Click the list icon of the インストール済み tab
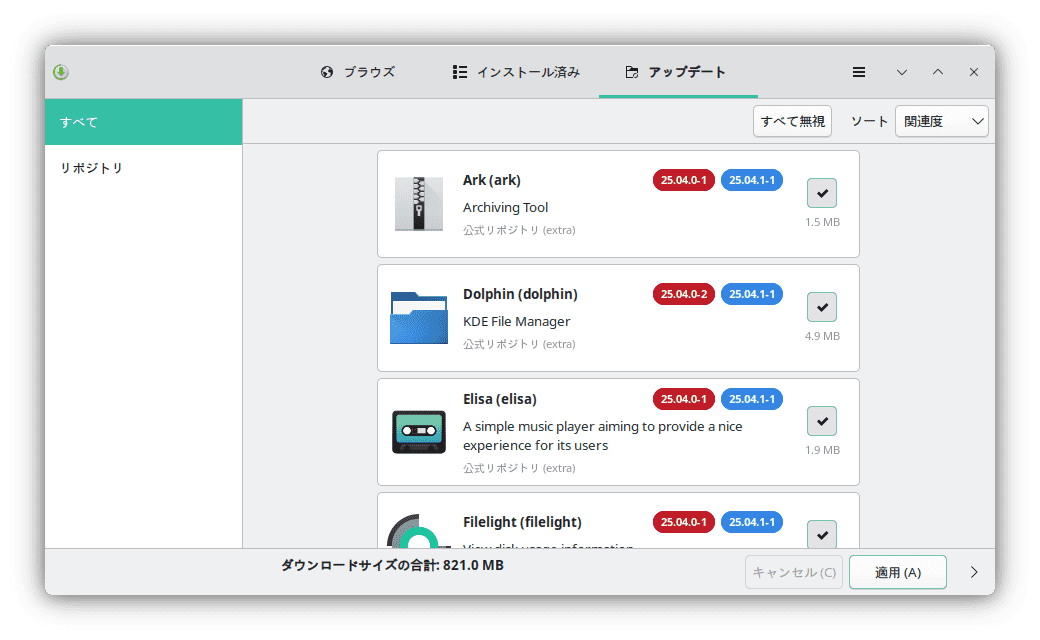The image size is (1040, 640). click(460, 72)
